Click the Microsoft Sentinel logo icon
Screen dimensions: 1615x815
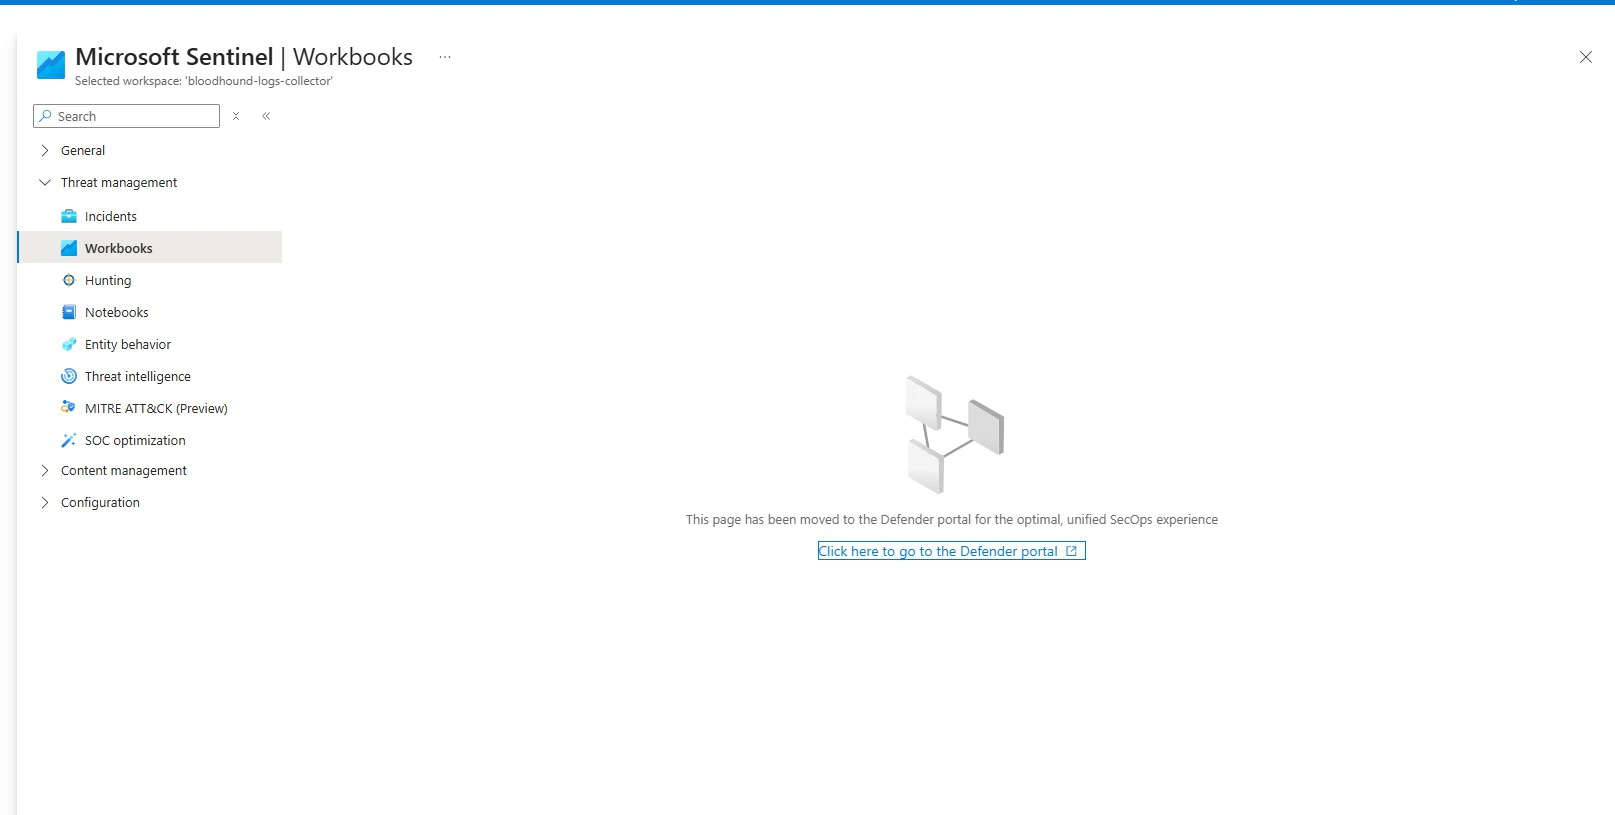click(x=51, y=65)
